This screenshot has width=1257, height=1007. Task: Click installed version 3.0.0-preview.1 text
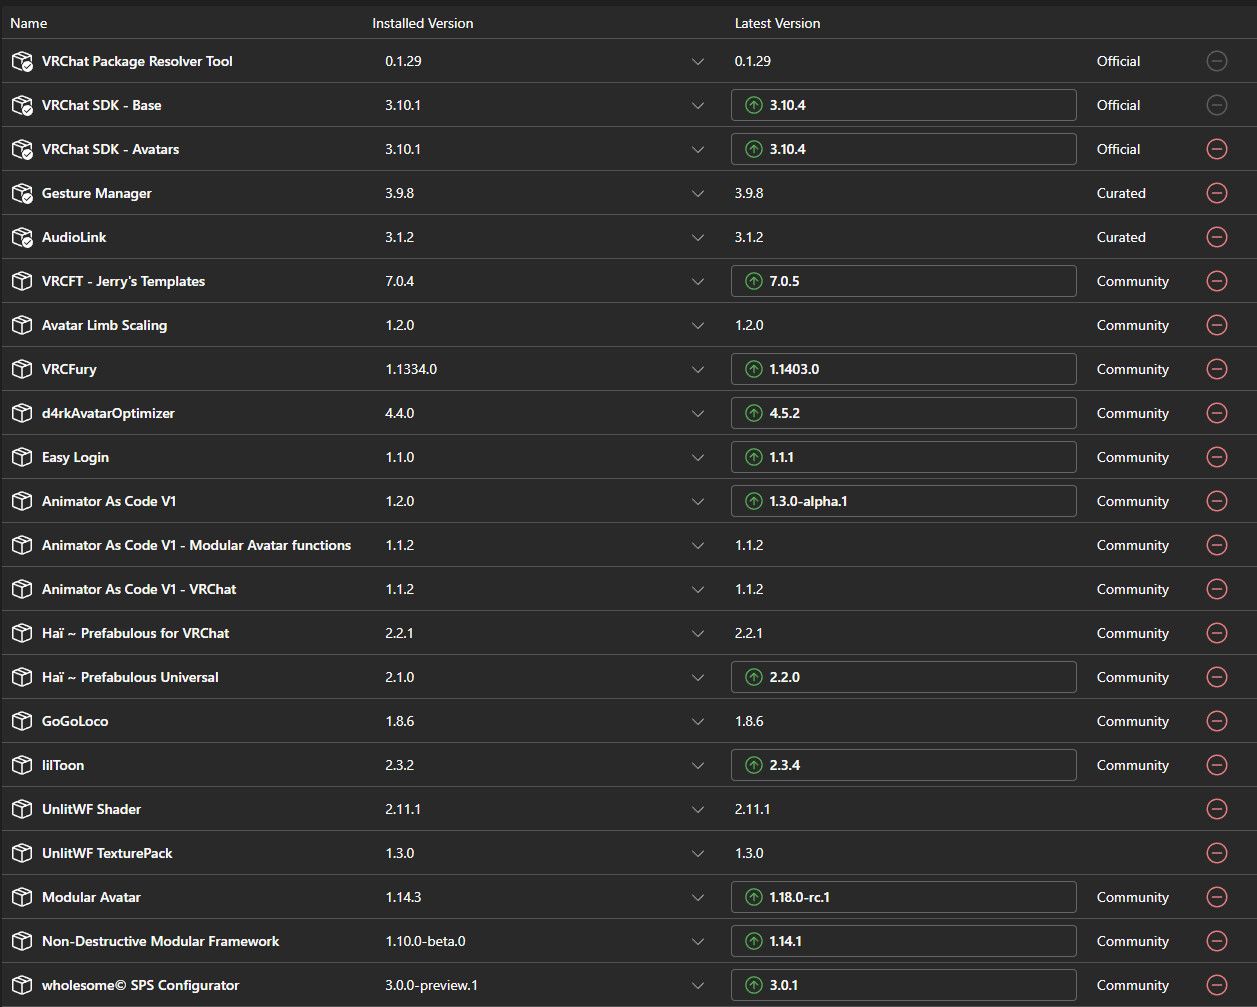[x=431, y=985]
